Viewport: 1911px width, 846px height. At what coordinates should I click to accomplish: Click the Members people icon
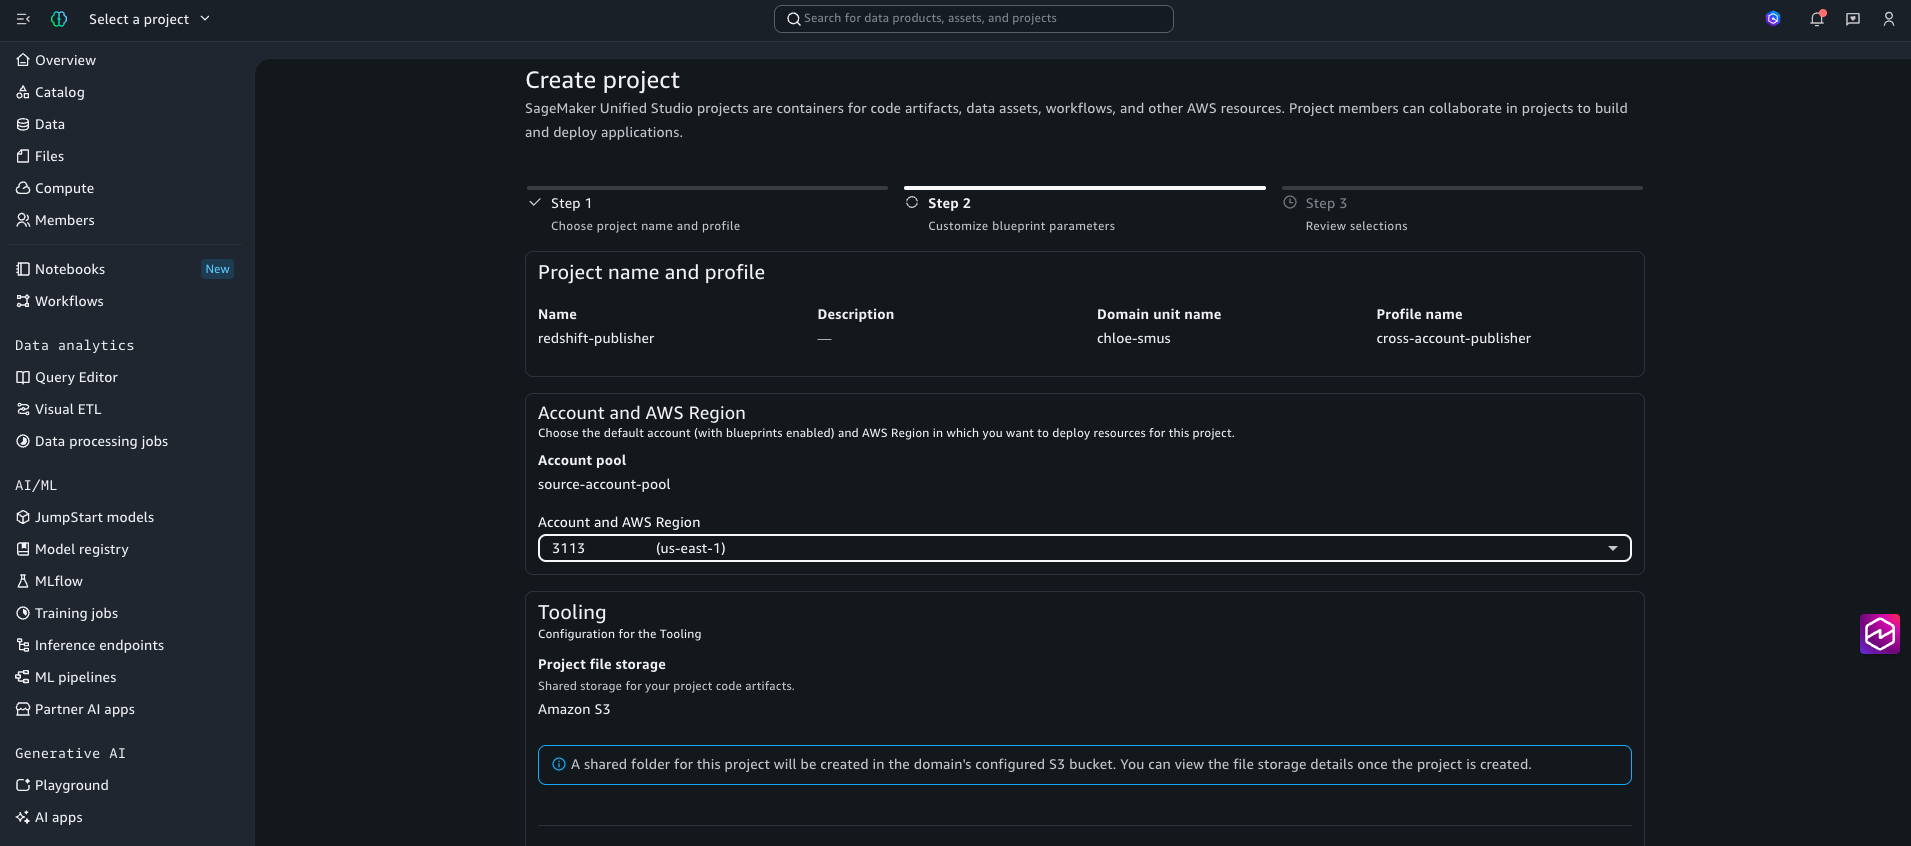point(23,220)
